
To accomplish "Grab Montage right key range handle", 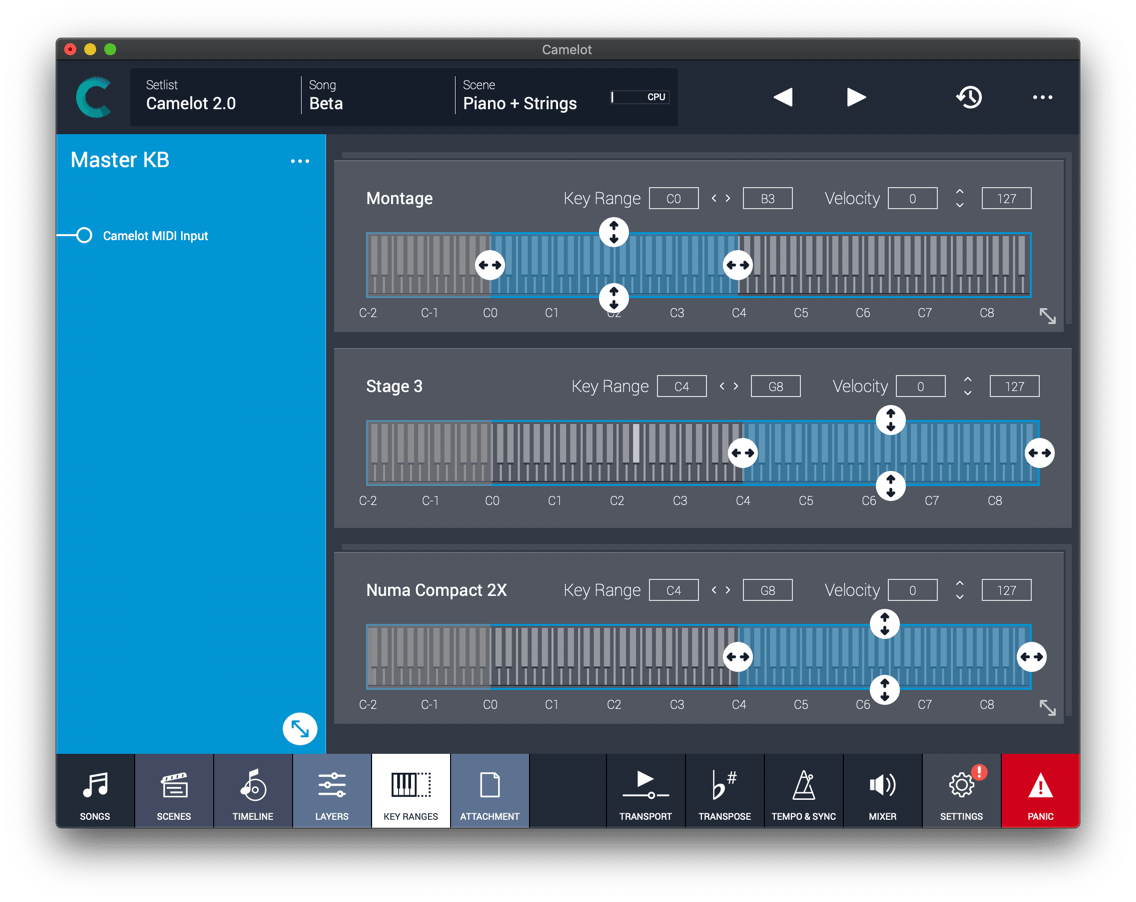I will point(738,265).
